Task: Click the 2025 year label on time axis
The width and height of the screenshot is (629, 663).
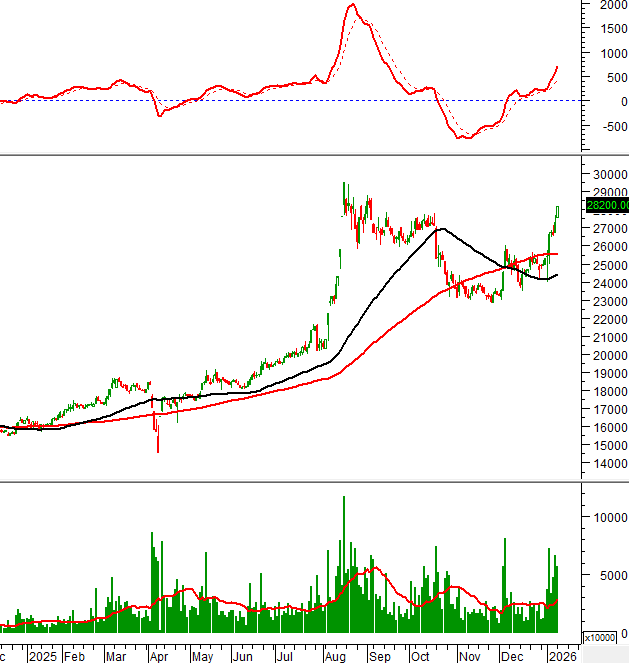Action: point(42,657)
